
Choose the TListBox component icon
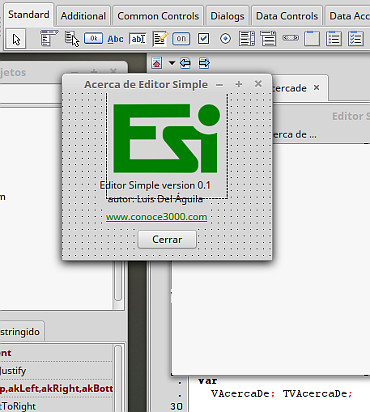pos(247,39)
